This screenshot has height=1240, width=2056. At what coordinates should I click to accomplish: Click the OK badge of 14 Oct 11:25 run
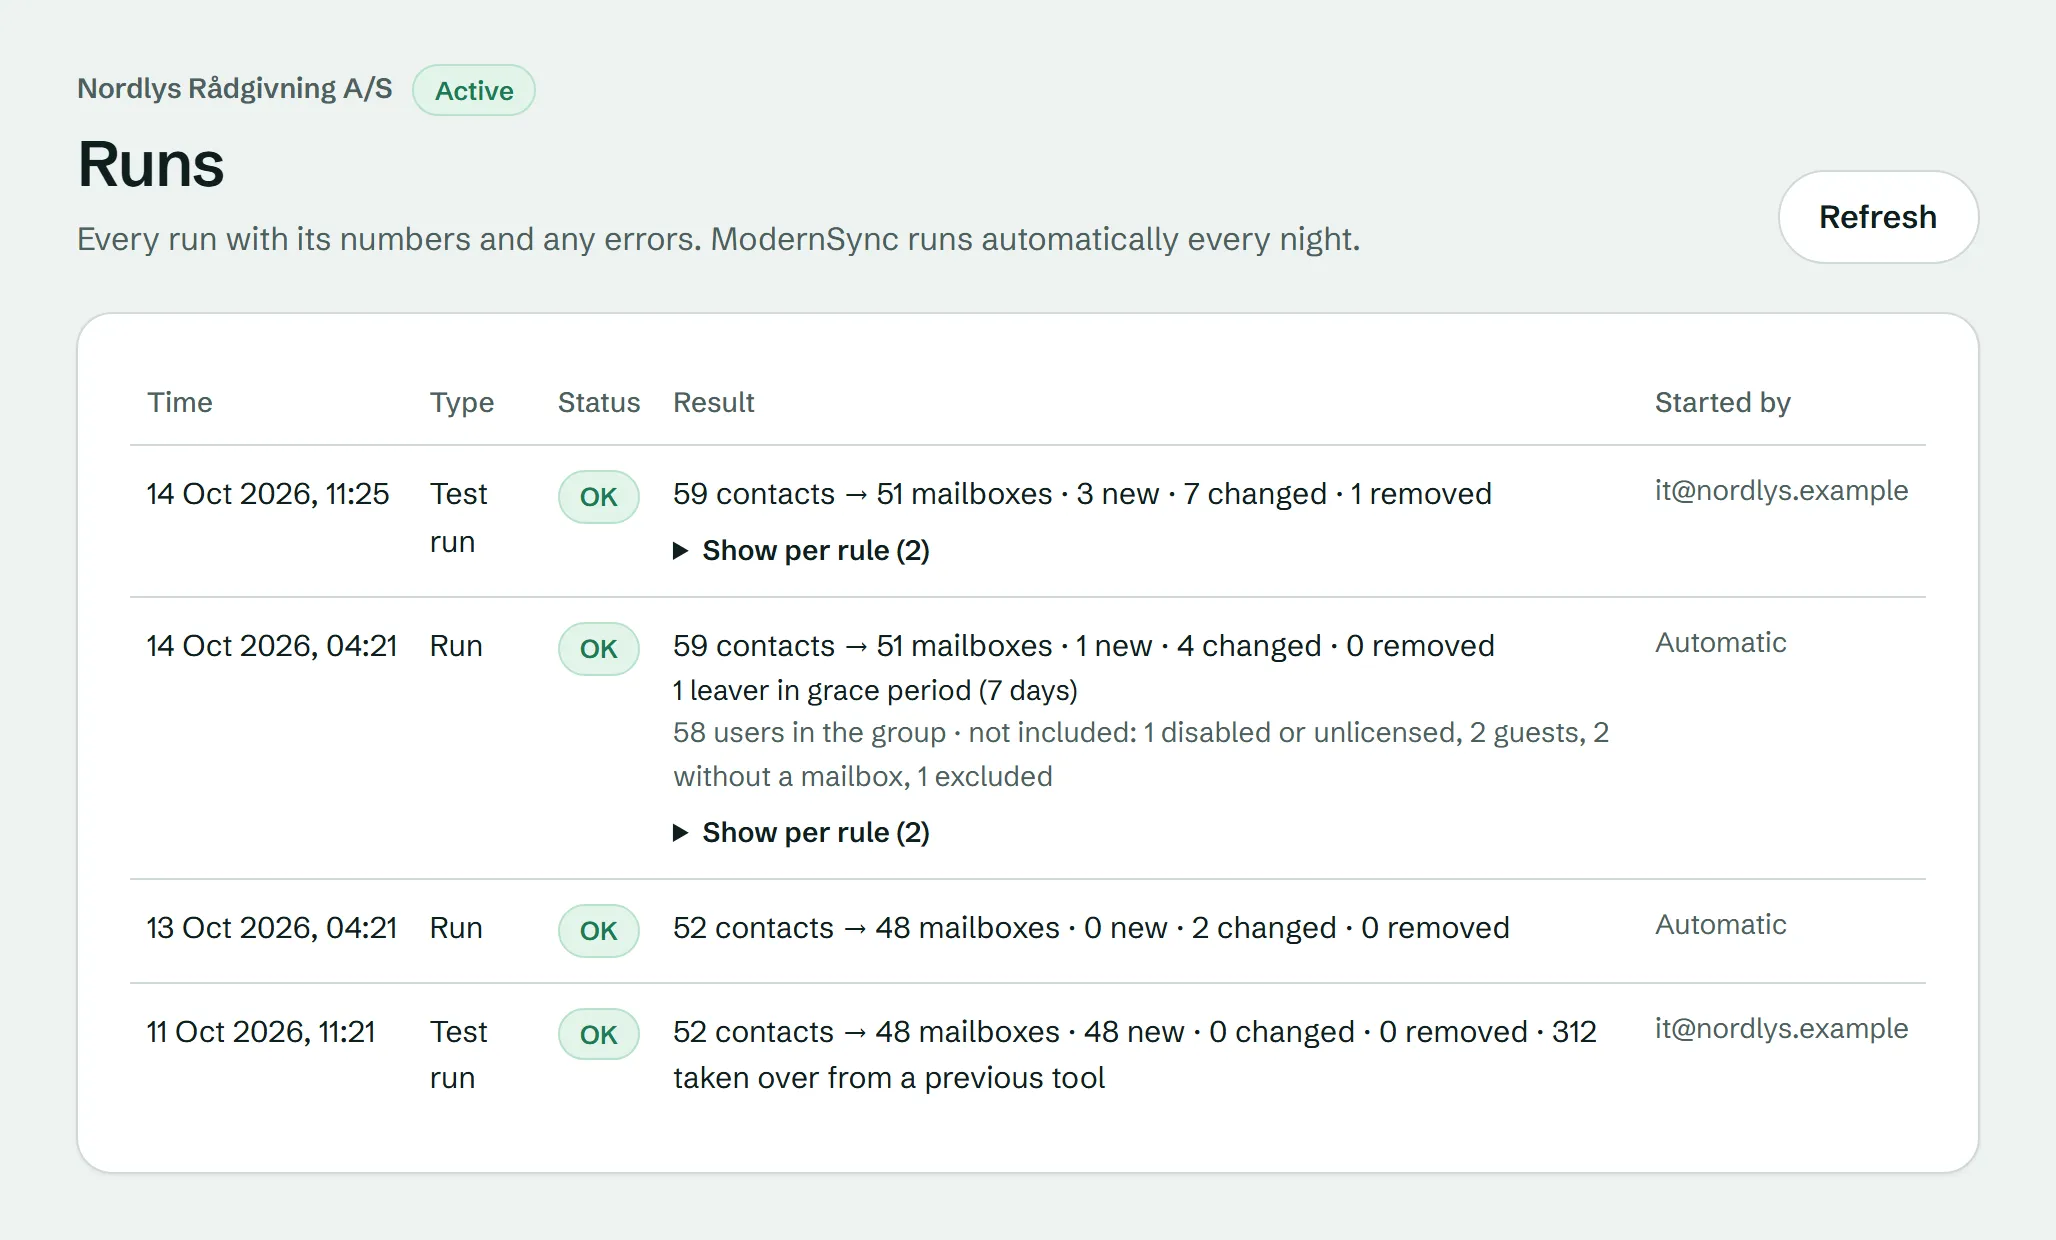coord(598,497)
